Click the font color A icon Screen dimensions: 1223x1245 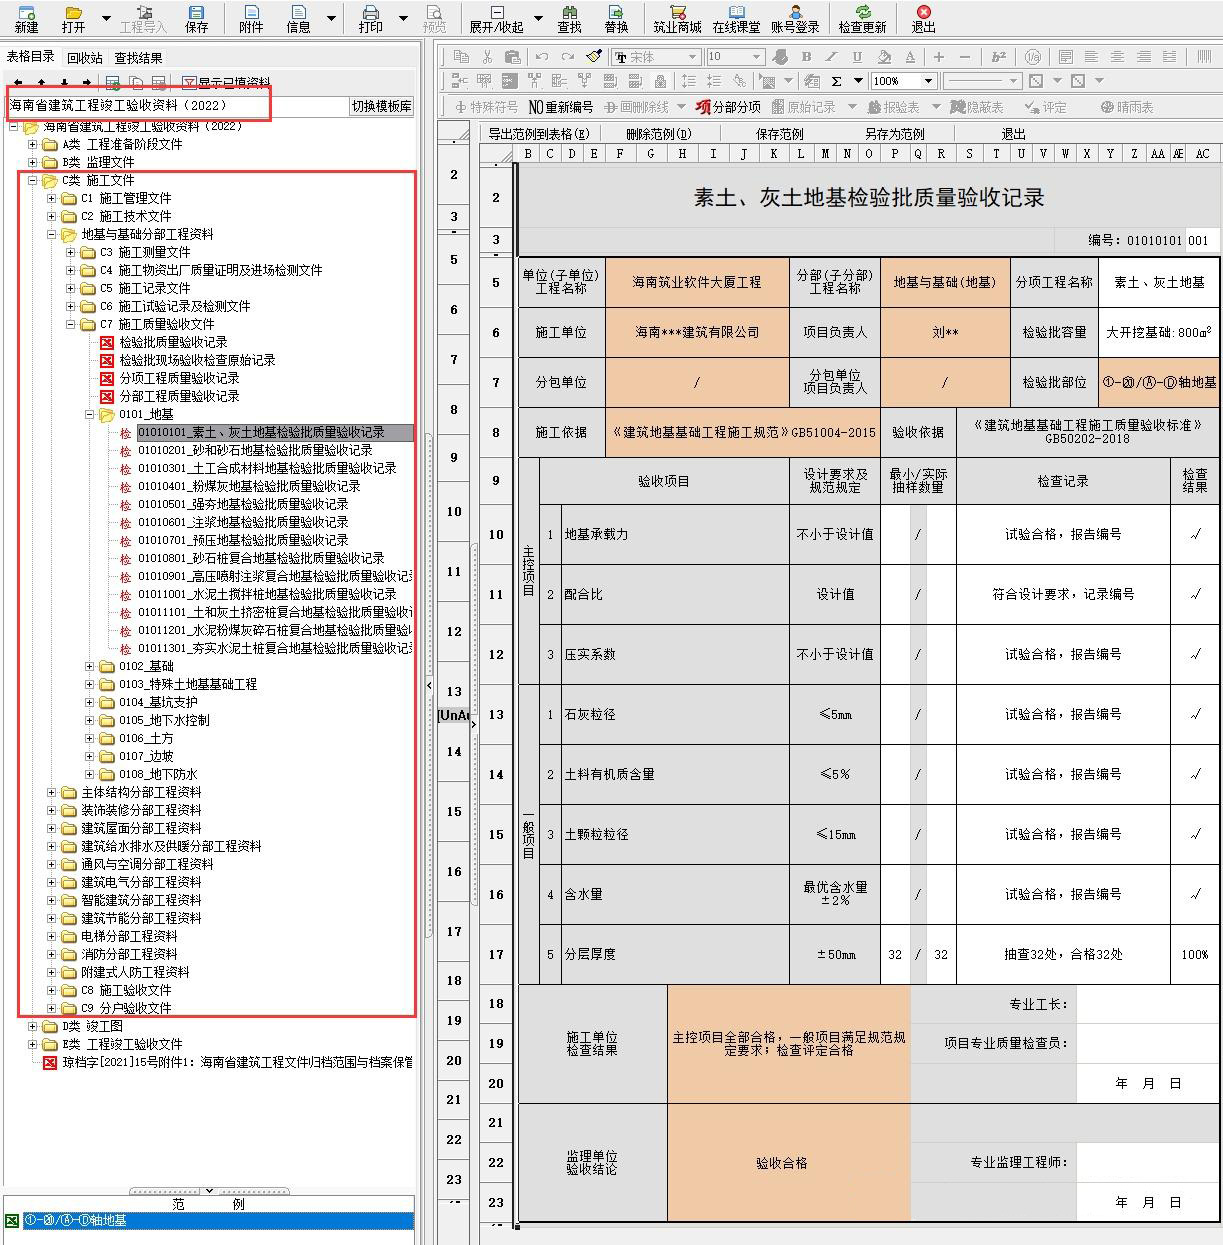coord(910,57)
